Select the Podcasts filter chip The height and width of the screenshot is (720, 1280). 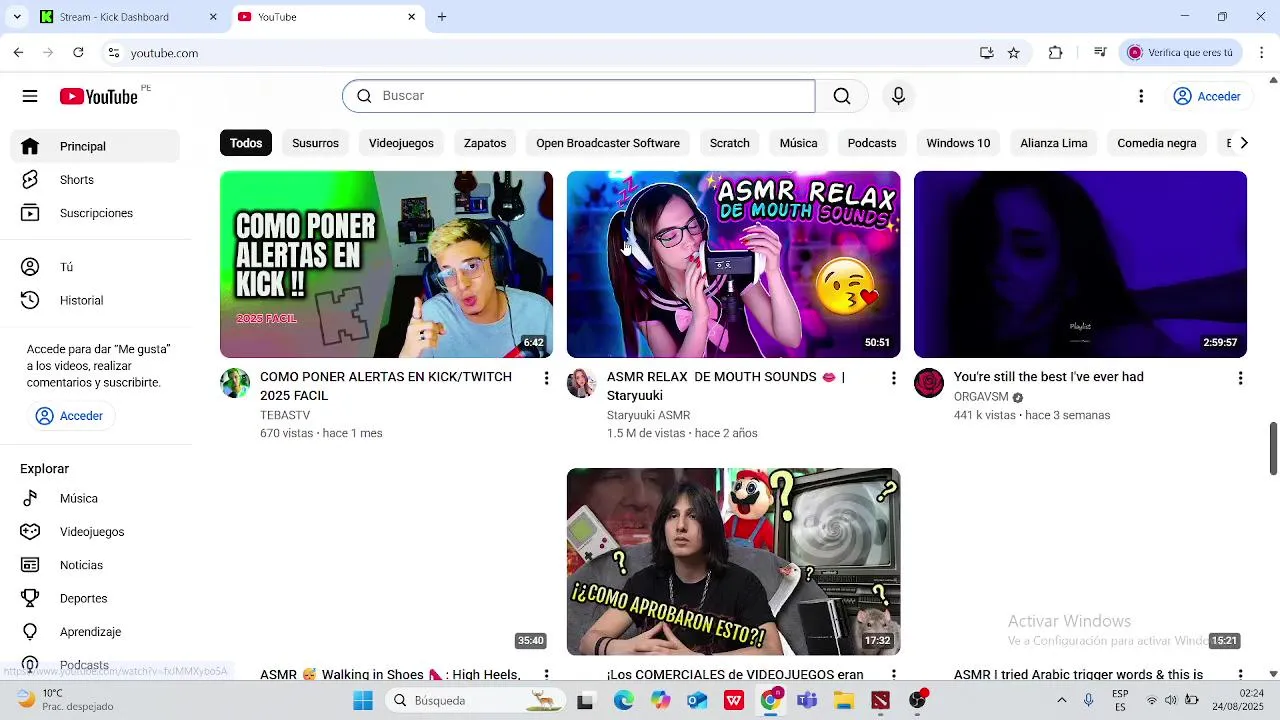(872, 143)
